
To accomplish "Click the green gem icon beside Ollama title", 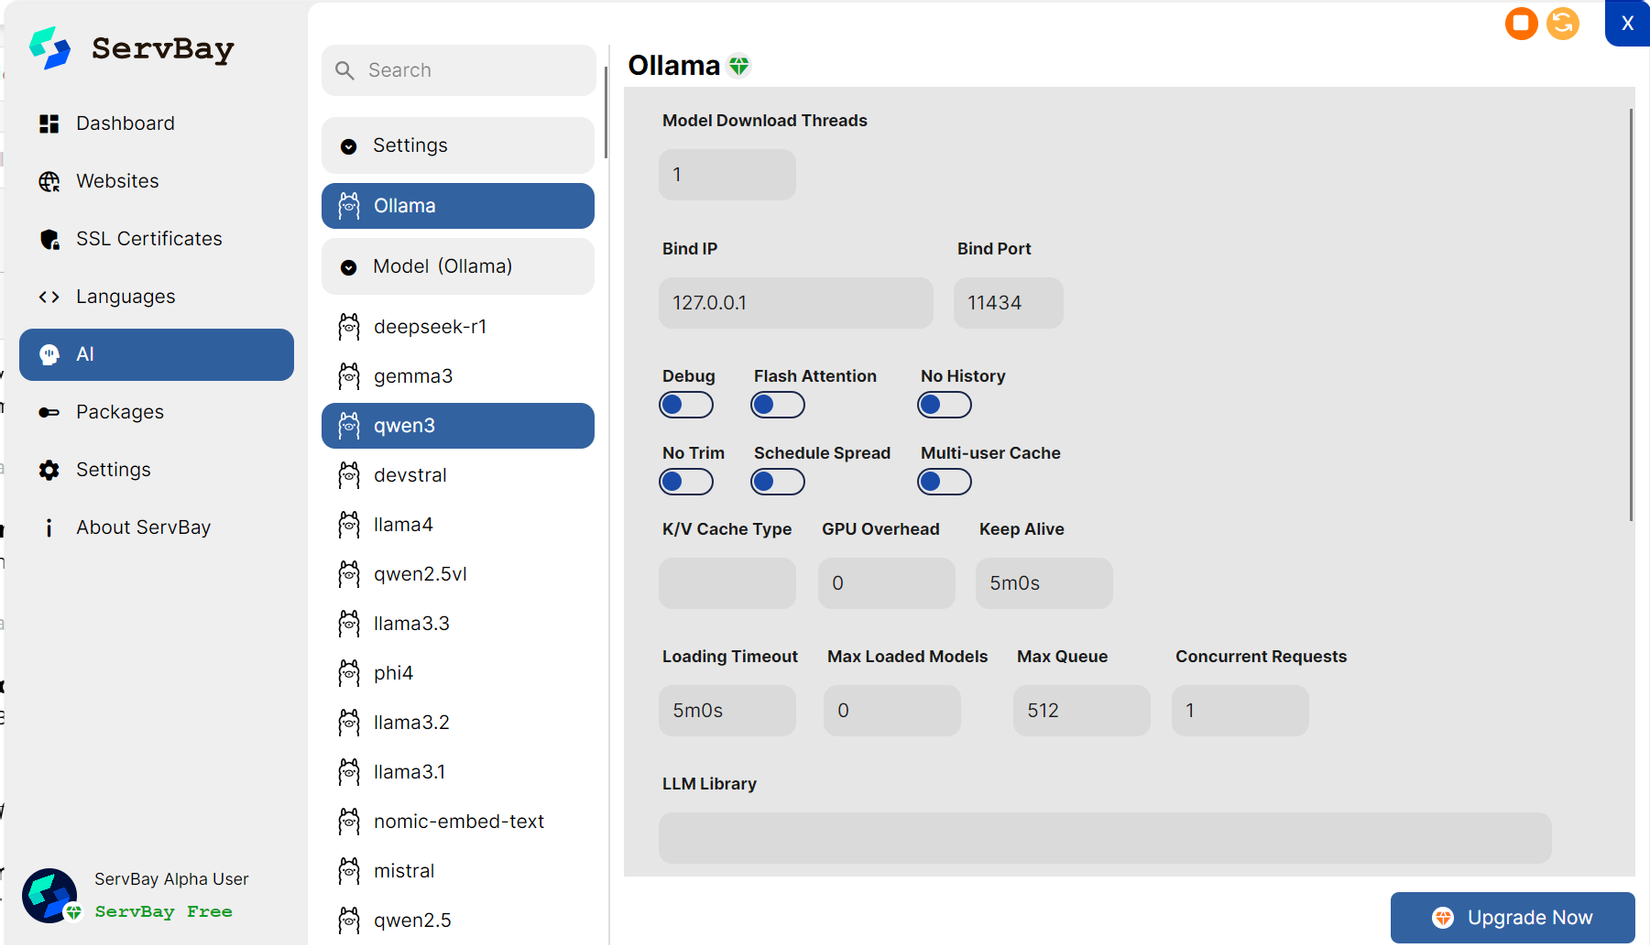I will (x=739, y=66).
